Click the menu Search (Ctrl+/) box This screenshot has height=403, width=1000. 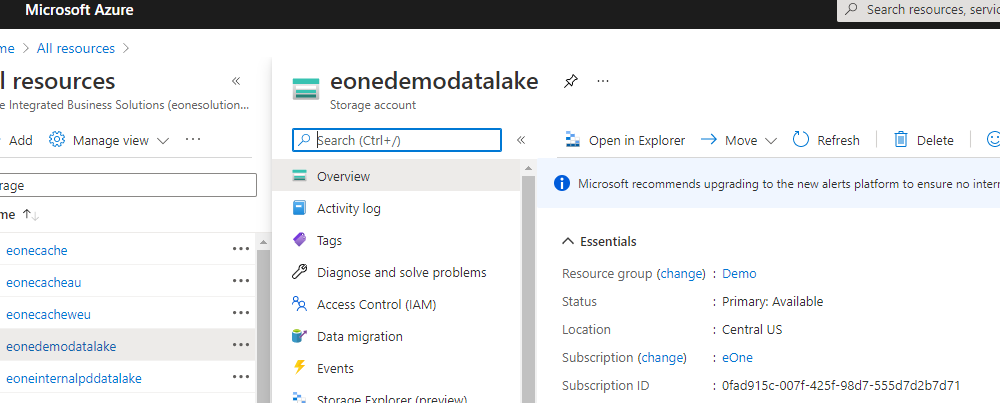point(397,140)
